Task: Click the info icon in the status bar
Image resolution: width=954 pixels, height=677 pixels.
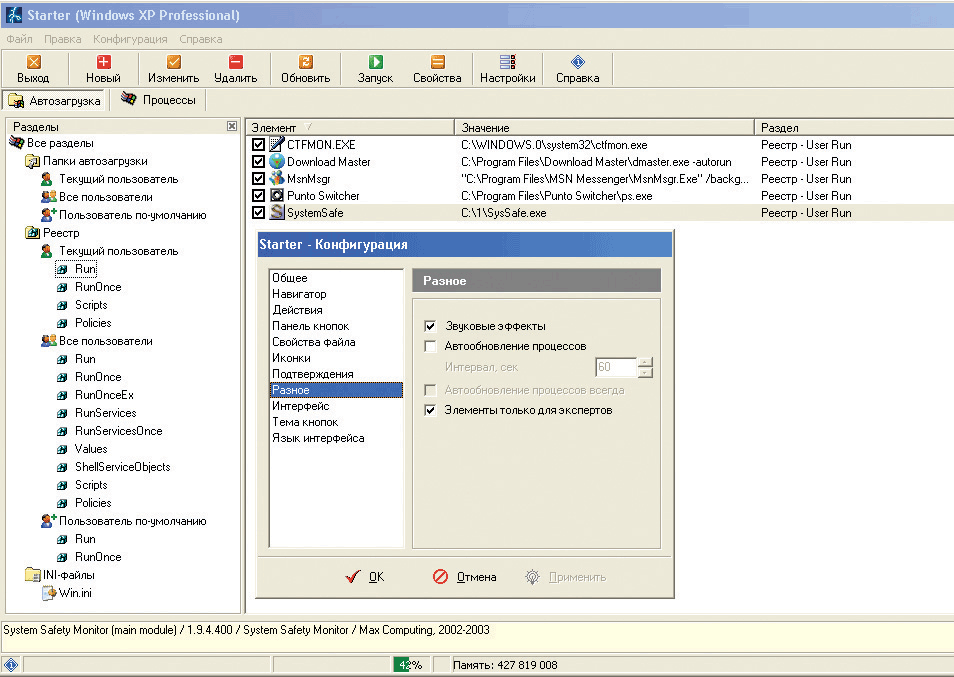Action: coord(11,665)
